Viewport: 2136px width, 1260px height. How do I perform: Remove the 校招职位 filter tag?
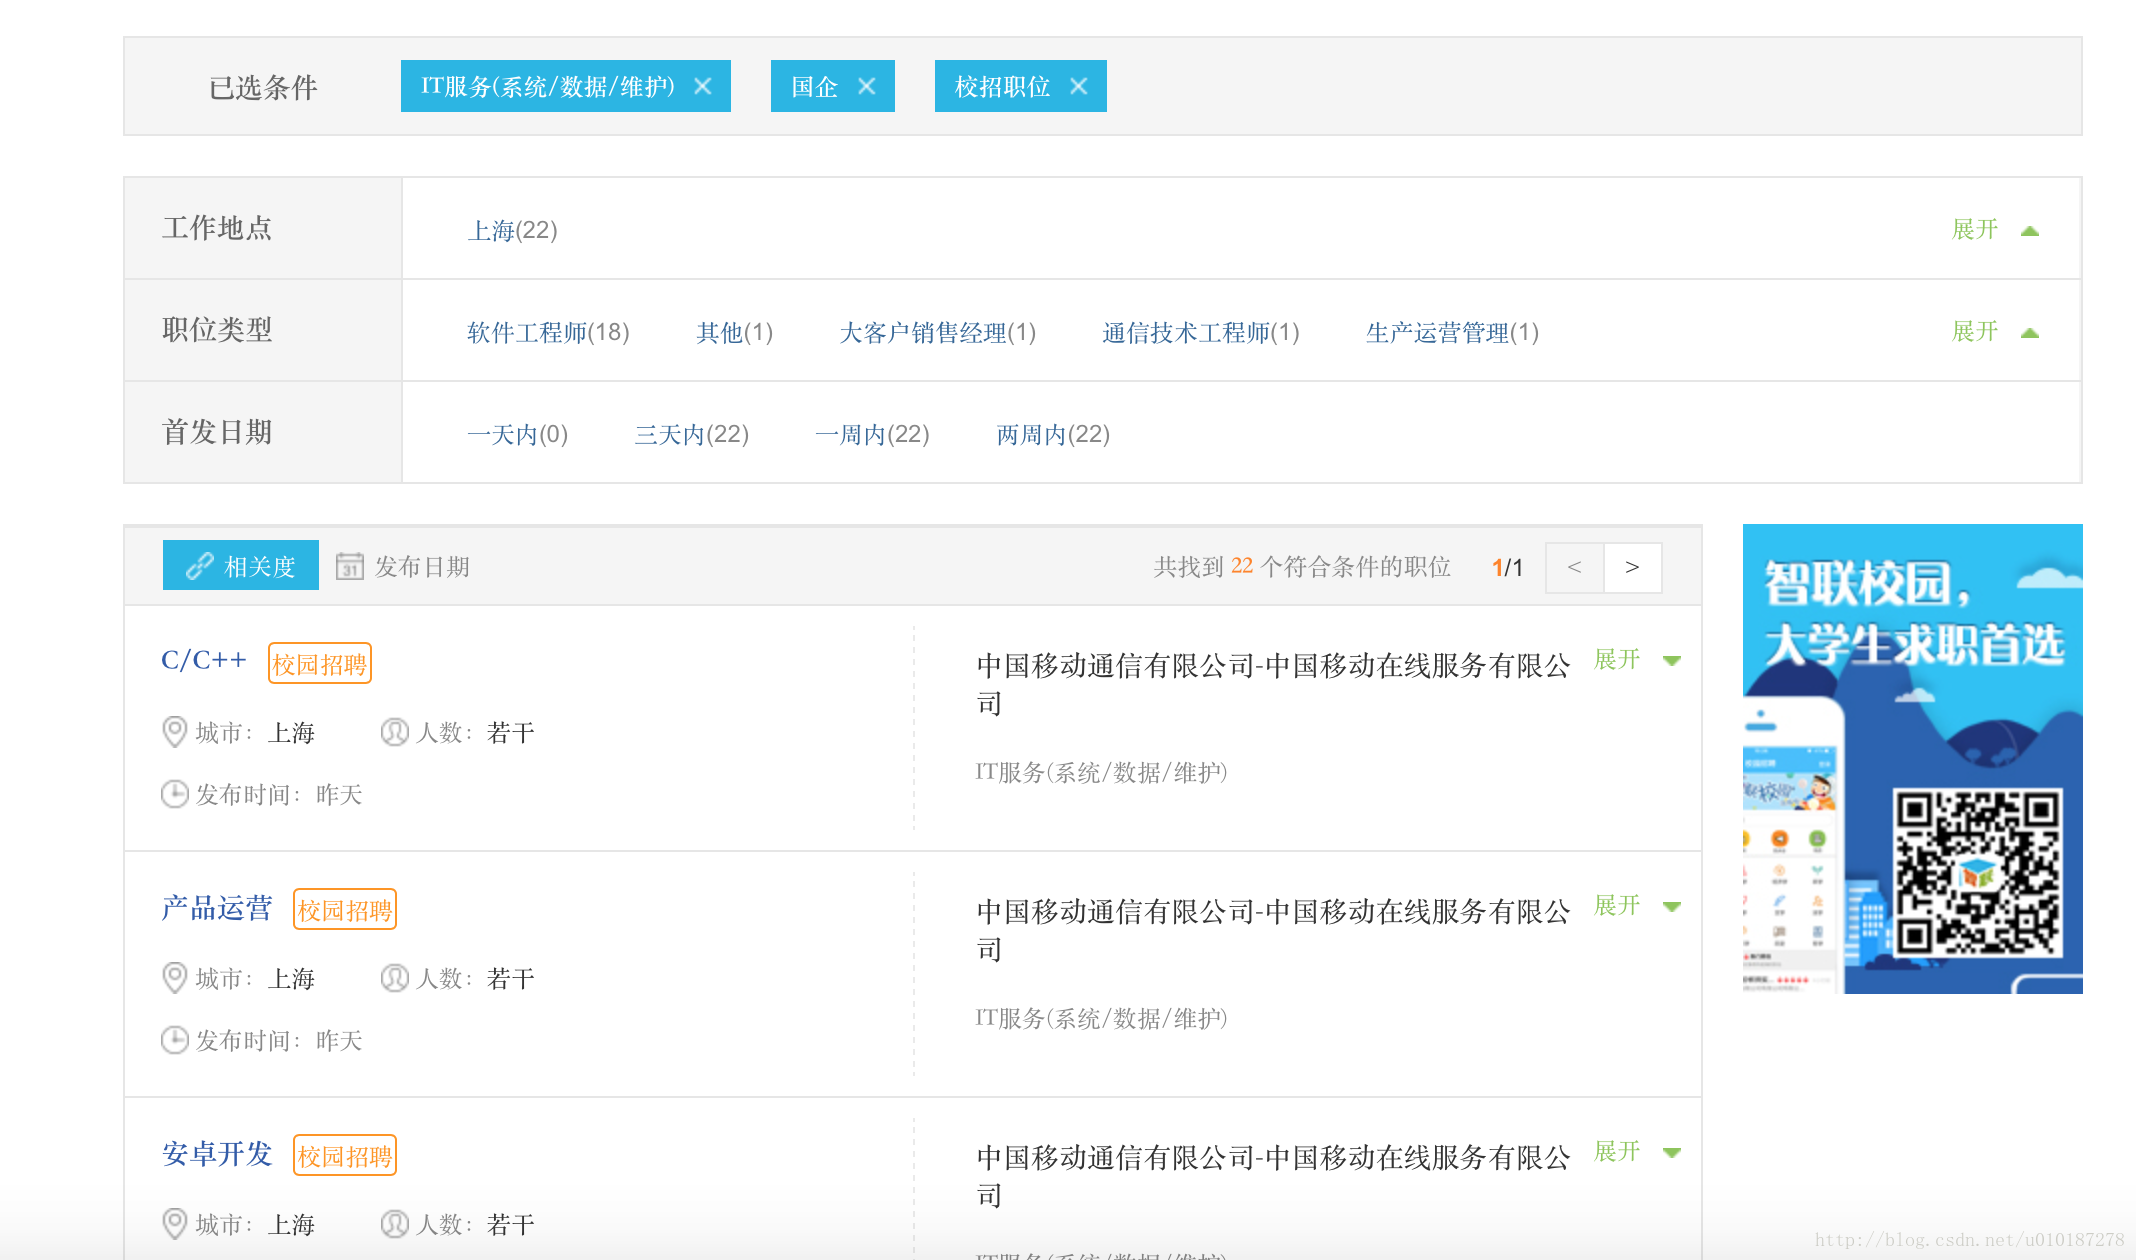coord(1078,87)
